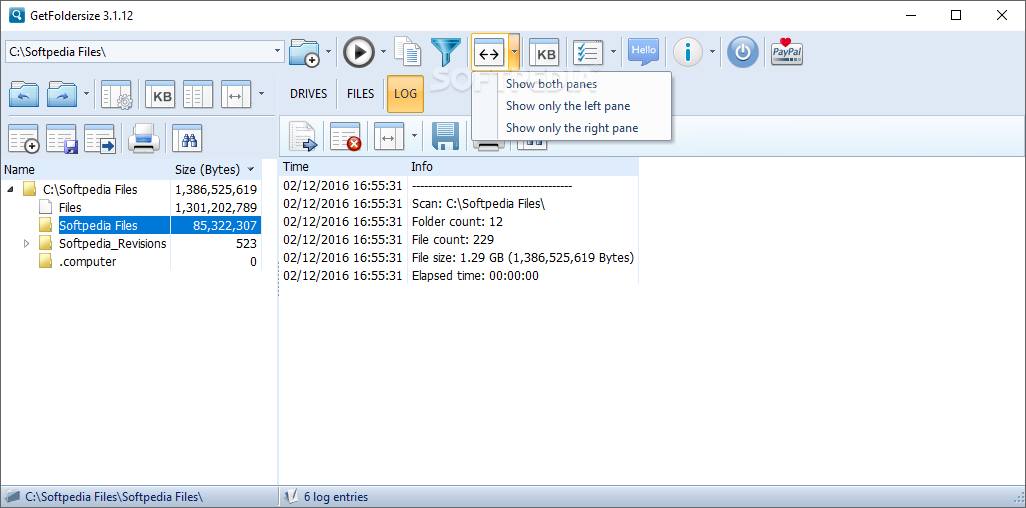Click the orange dropdown arrow beside pane layout icon

click(514, 52)
